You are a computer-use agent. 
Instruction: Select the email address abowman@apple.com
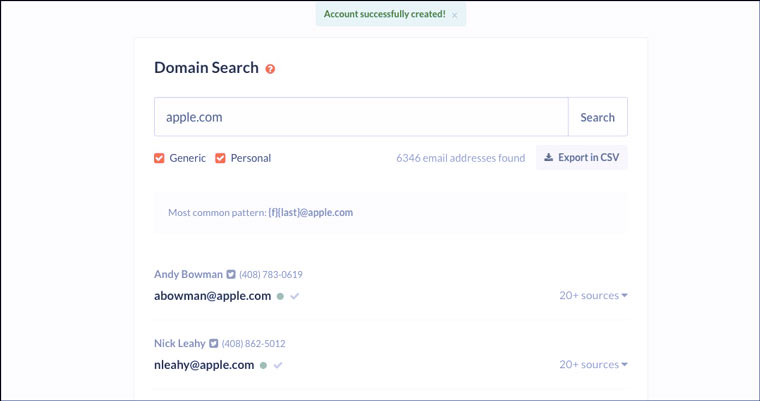tap(212, 296)
